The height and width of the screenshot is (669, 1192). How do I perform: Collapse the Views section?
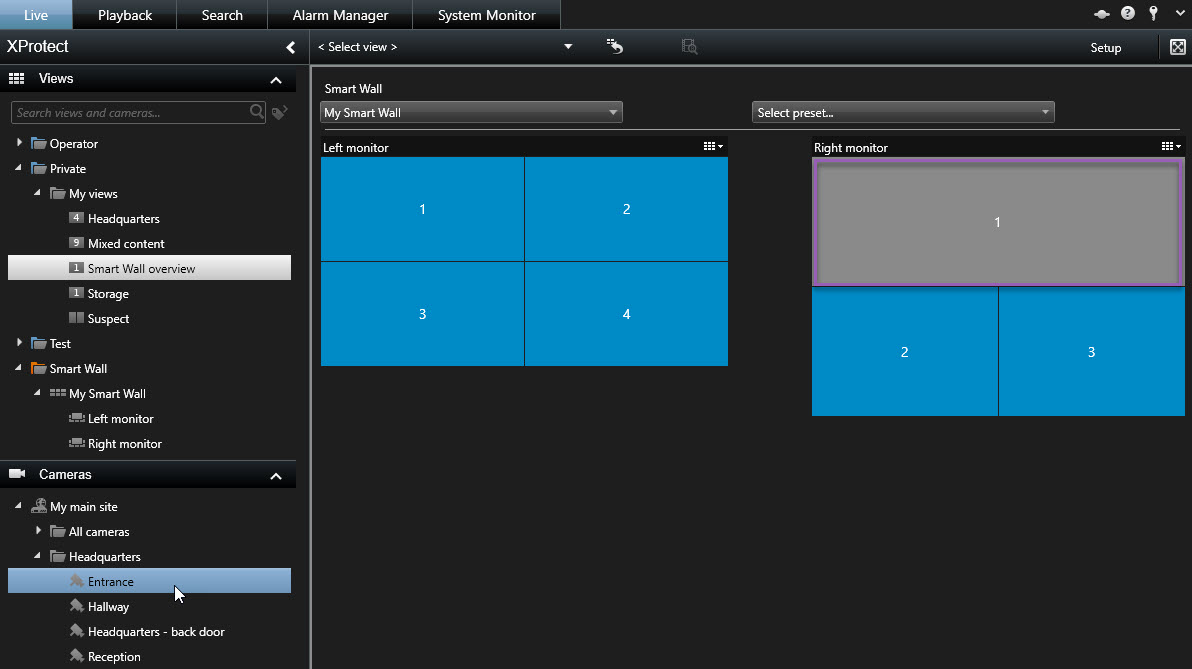(x=276, y=80)
